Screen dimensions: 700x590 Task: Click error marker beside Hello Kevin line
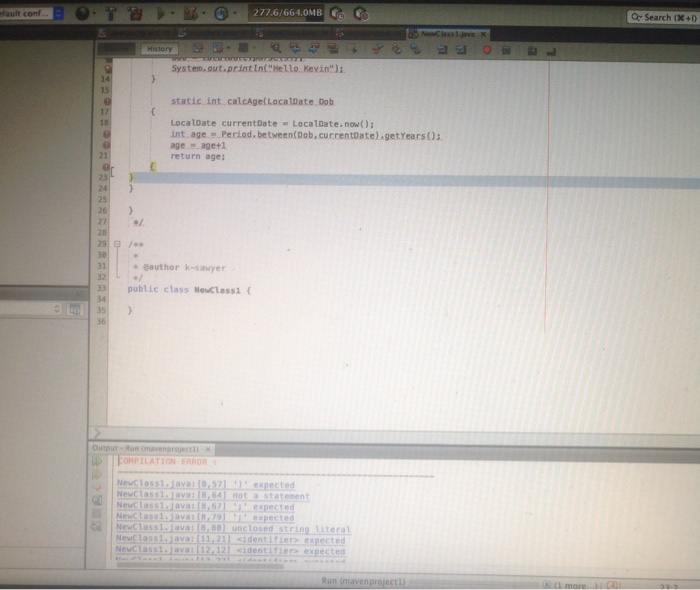pos(108,69)
